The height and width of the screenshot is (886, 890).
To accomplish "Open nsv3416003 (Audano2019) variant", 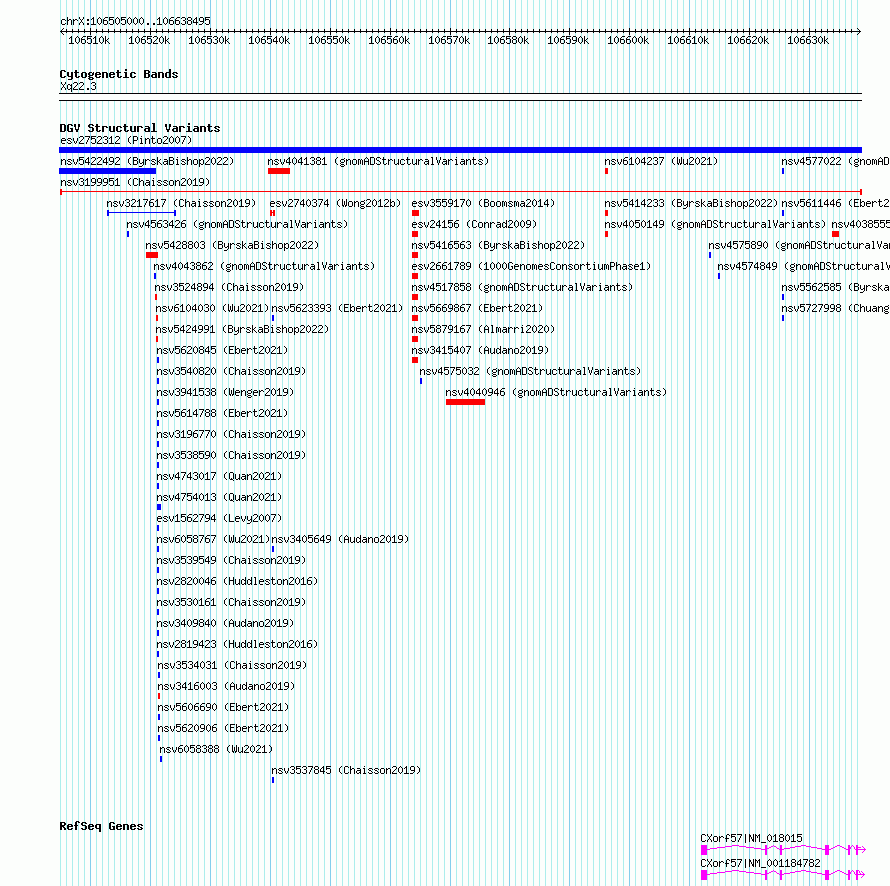I will click(226, 686).
